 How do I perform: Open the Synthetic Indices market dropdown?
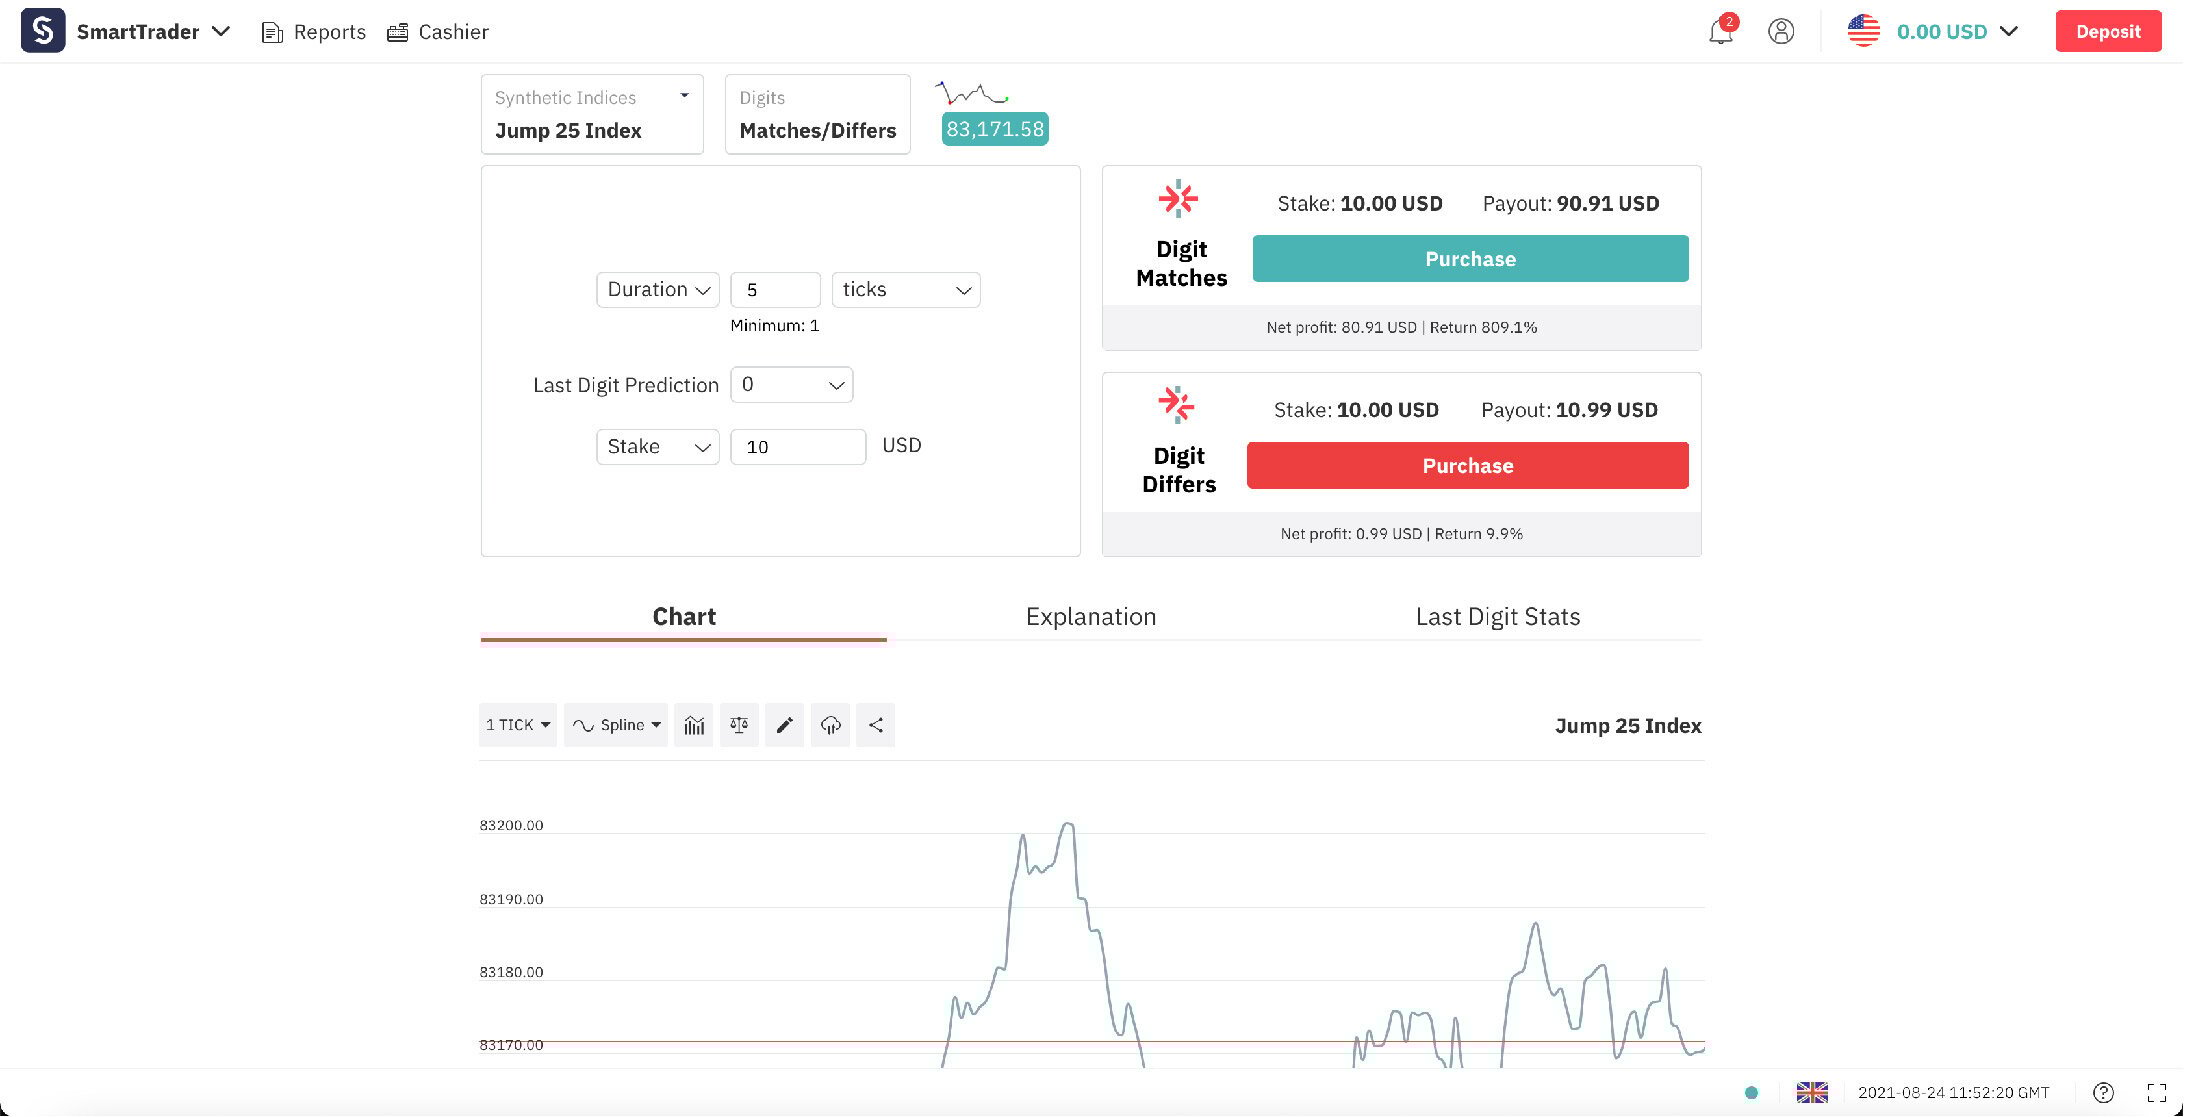tap(591, 114)
